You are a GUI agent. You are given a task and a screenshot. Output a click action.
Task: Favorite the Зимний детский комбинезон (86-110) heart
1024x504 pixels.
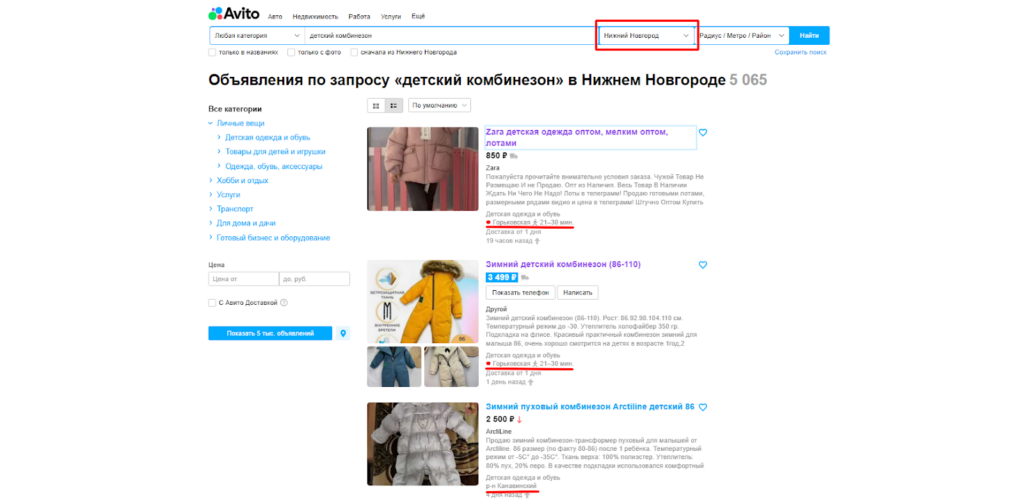[703, 265]
